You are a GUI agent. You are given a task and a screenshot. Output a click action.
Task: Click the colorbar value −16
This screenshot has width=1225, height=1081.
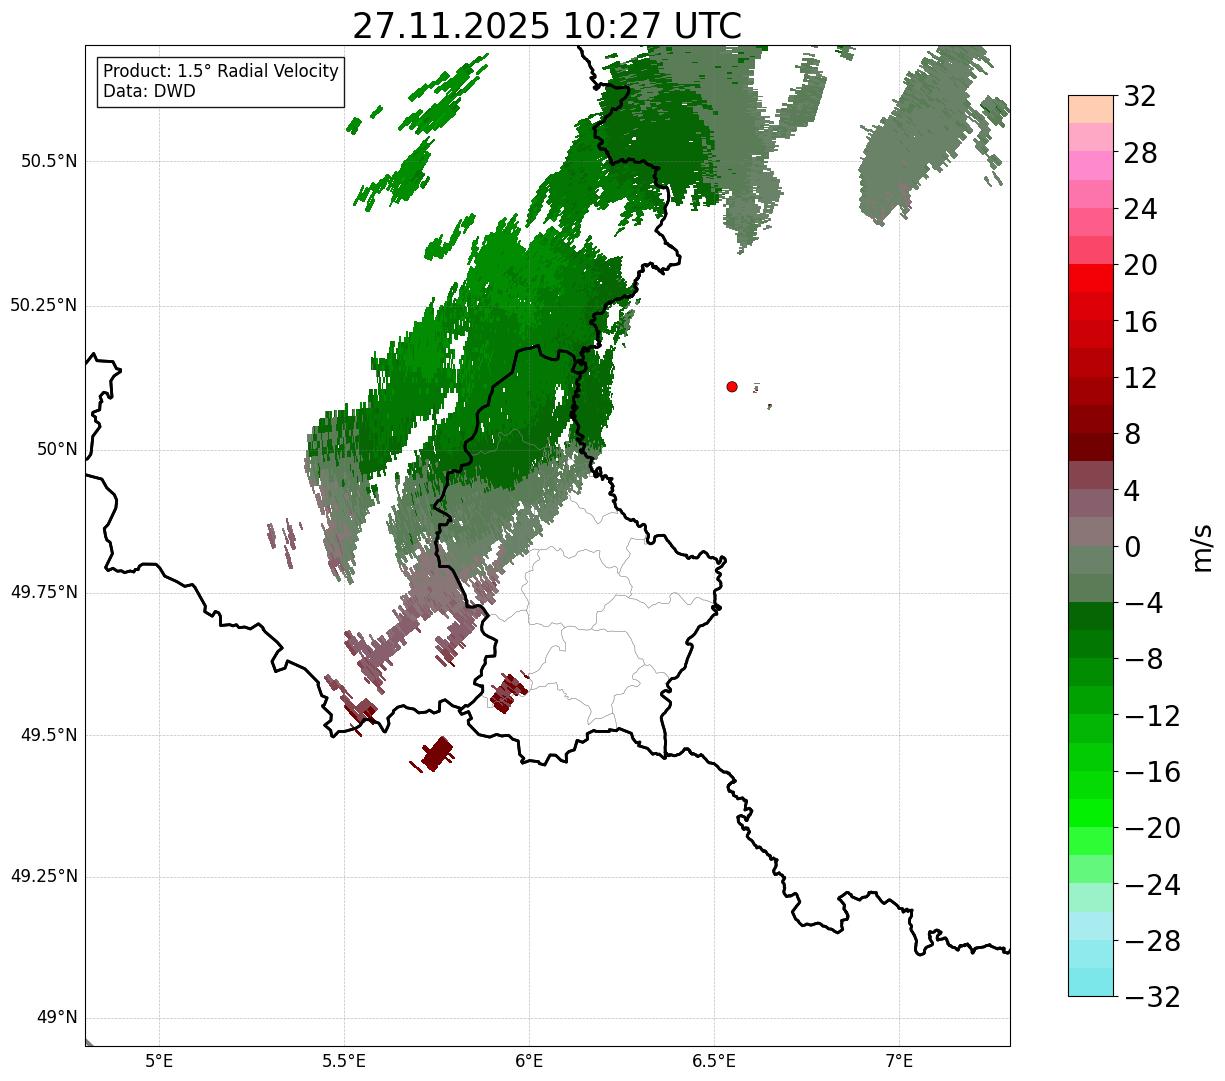[x=1152, y=772]
